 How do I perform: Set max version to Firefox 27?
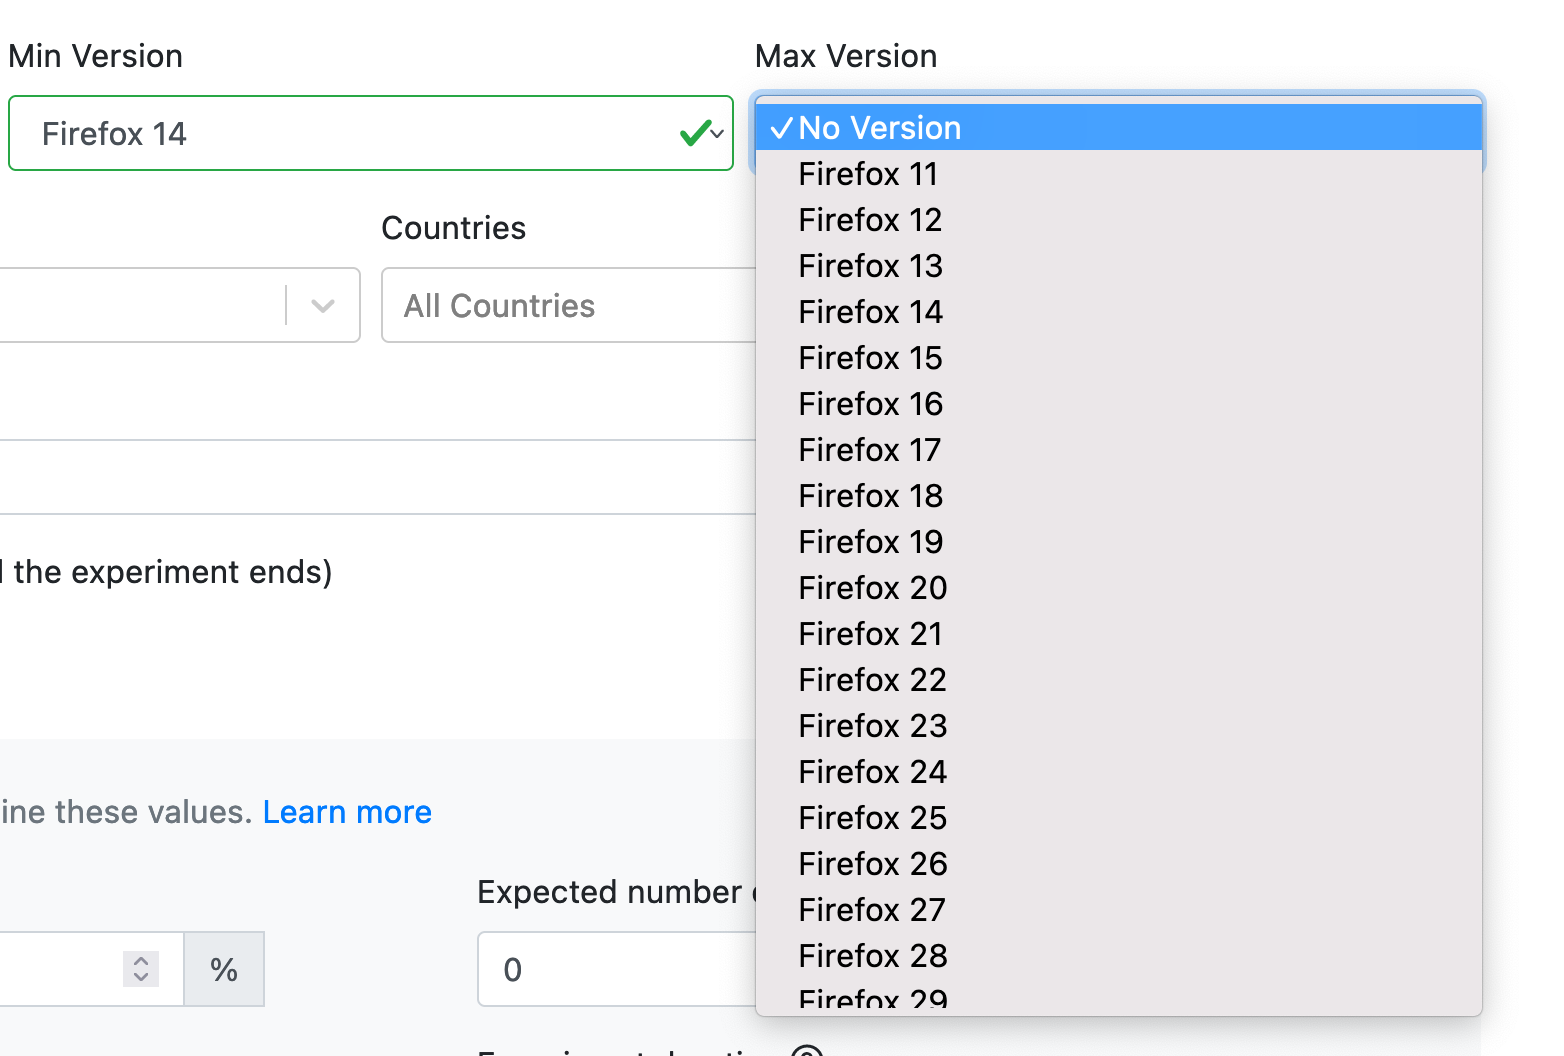pos(1118,910)
